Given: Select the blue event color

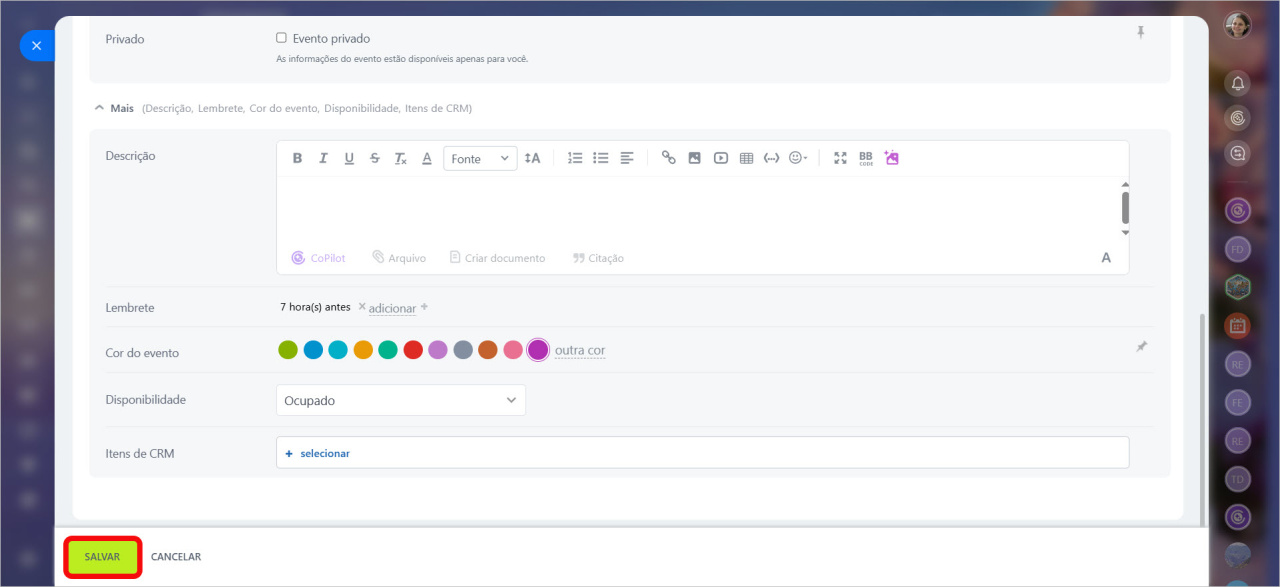Looking at the screenshot, I should (x=313, y=350).
